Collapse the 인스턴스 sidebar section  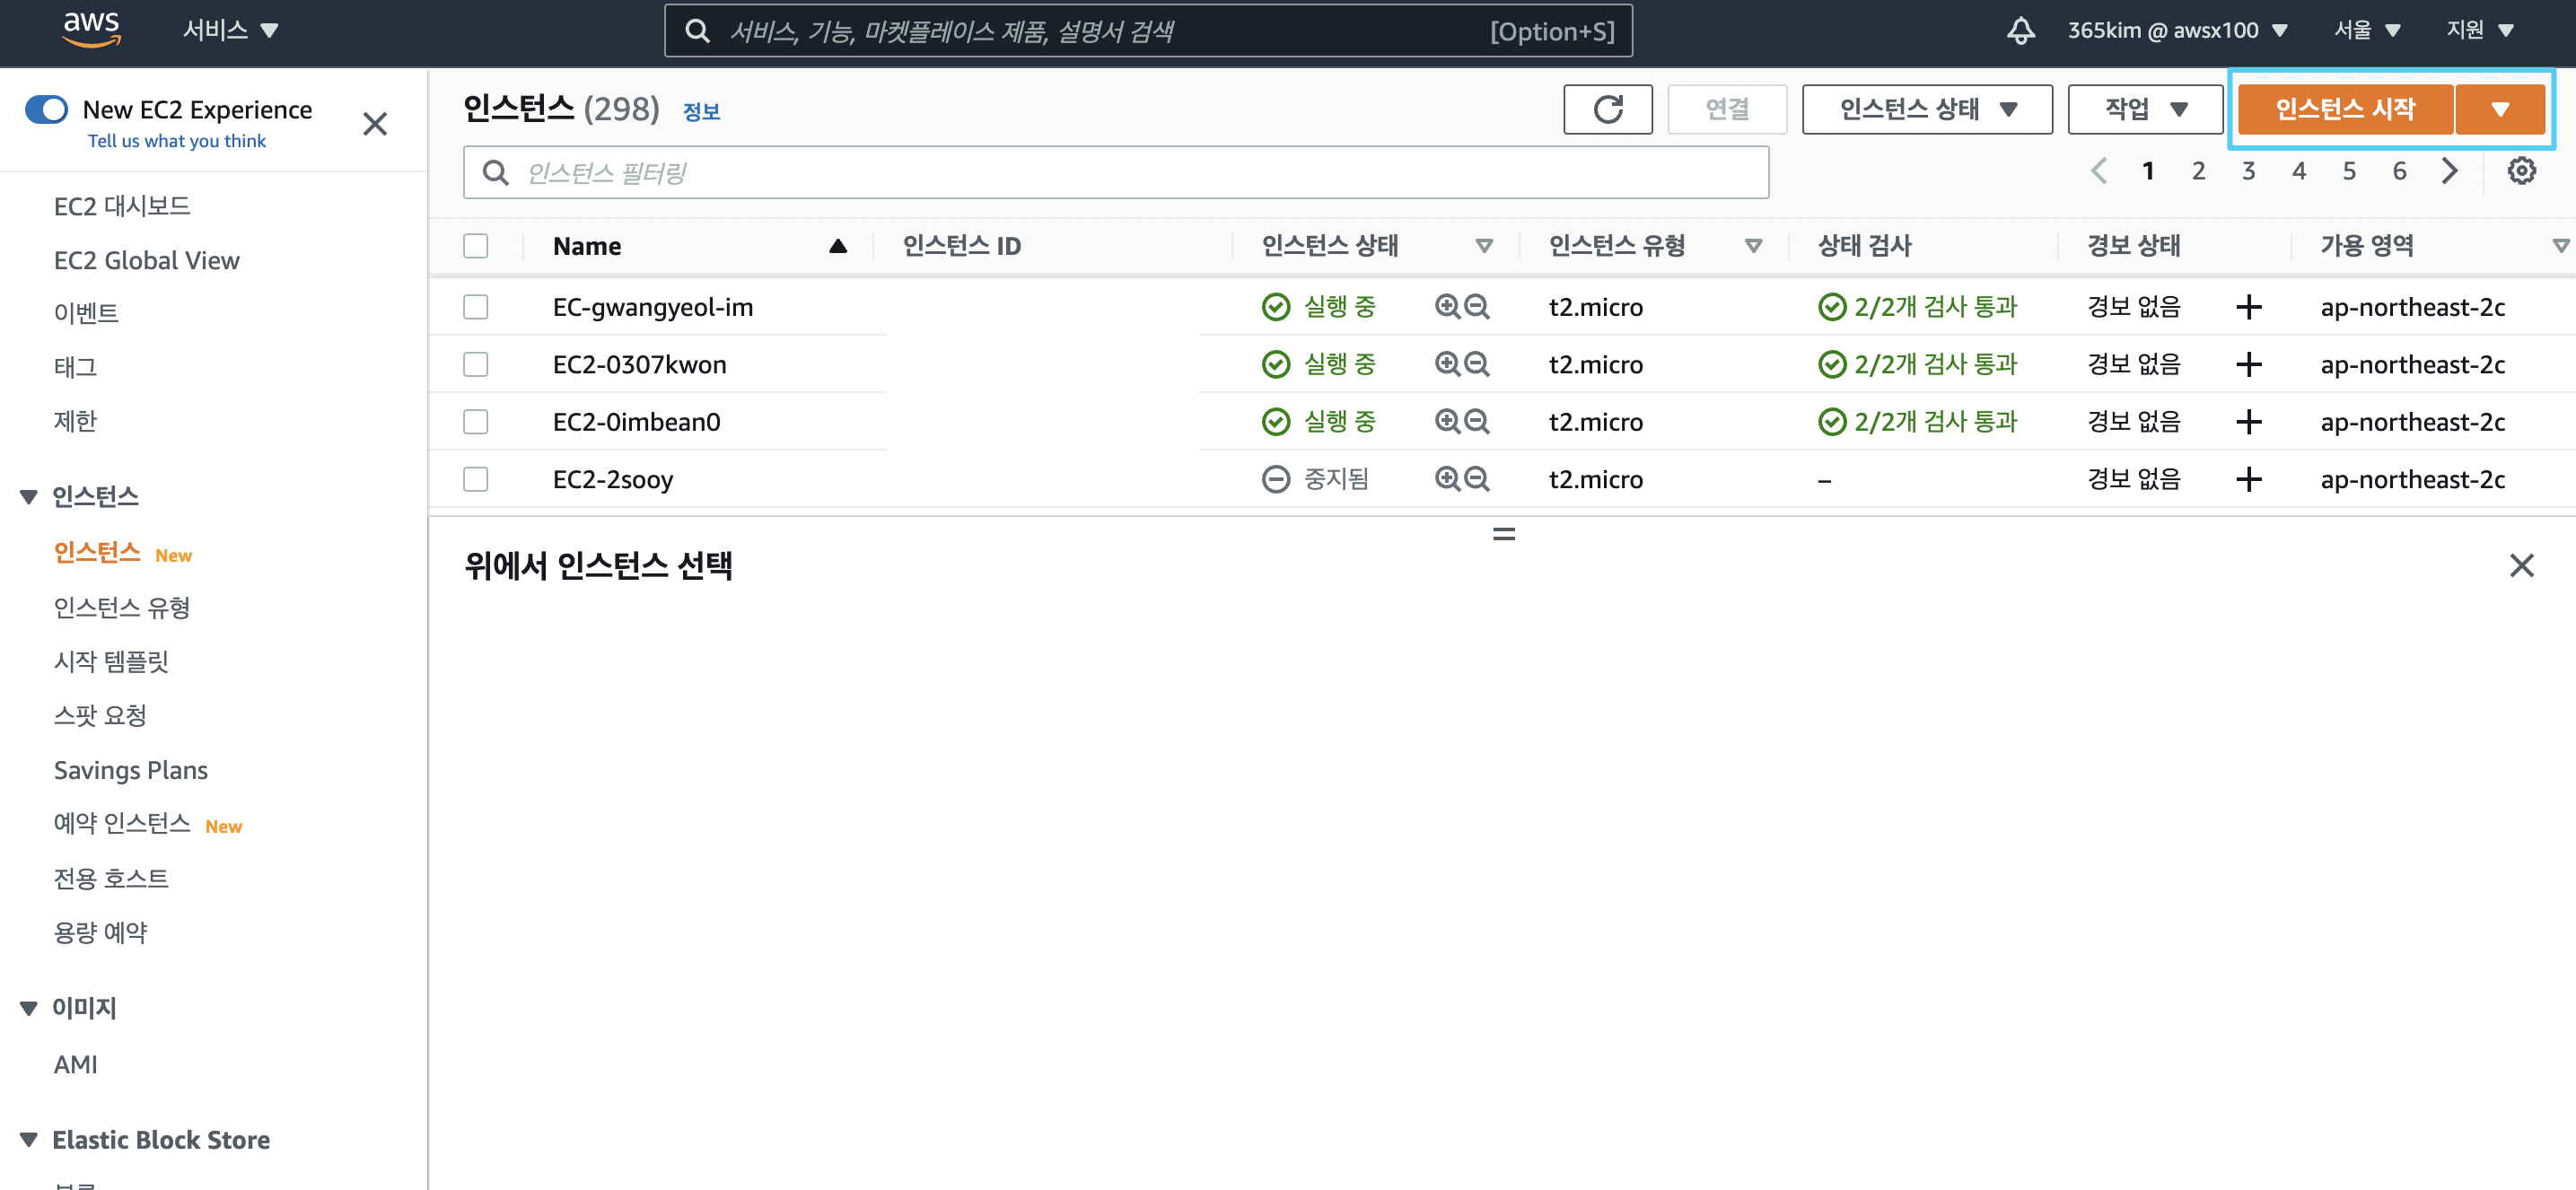point(29,497)
